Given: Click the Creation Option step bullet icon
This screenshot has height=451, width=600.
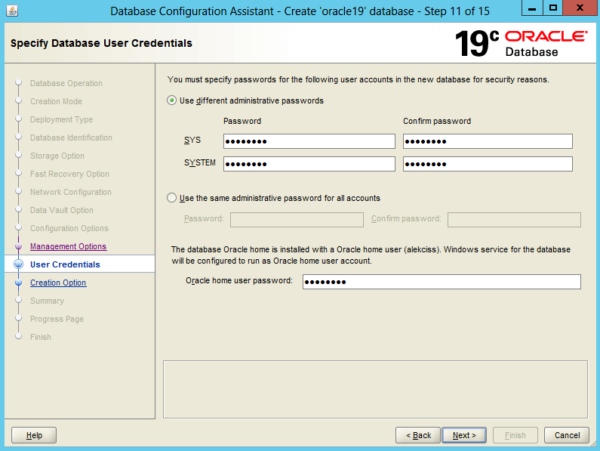Looking at the screenshot, I should point(18,283).
